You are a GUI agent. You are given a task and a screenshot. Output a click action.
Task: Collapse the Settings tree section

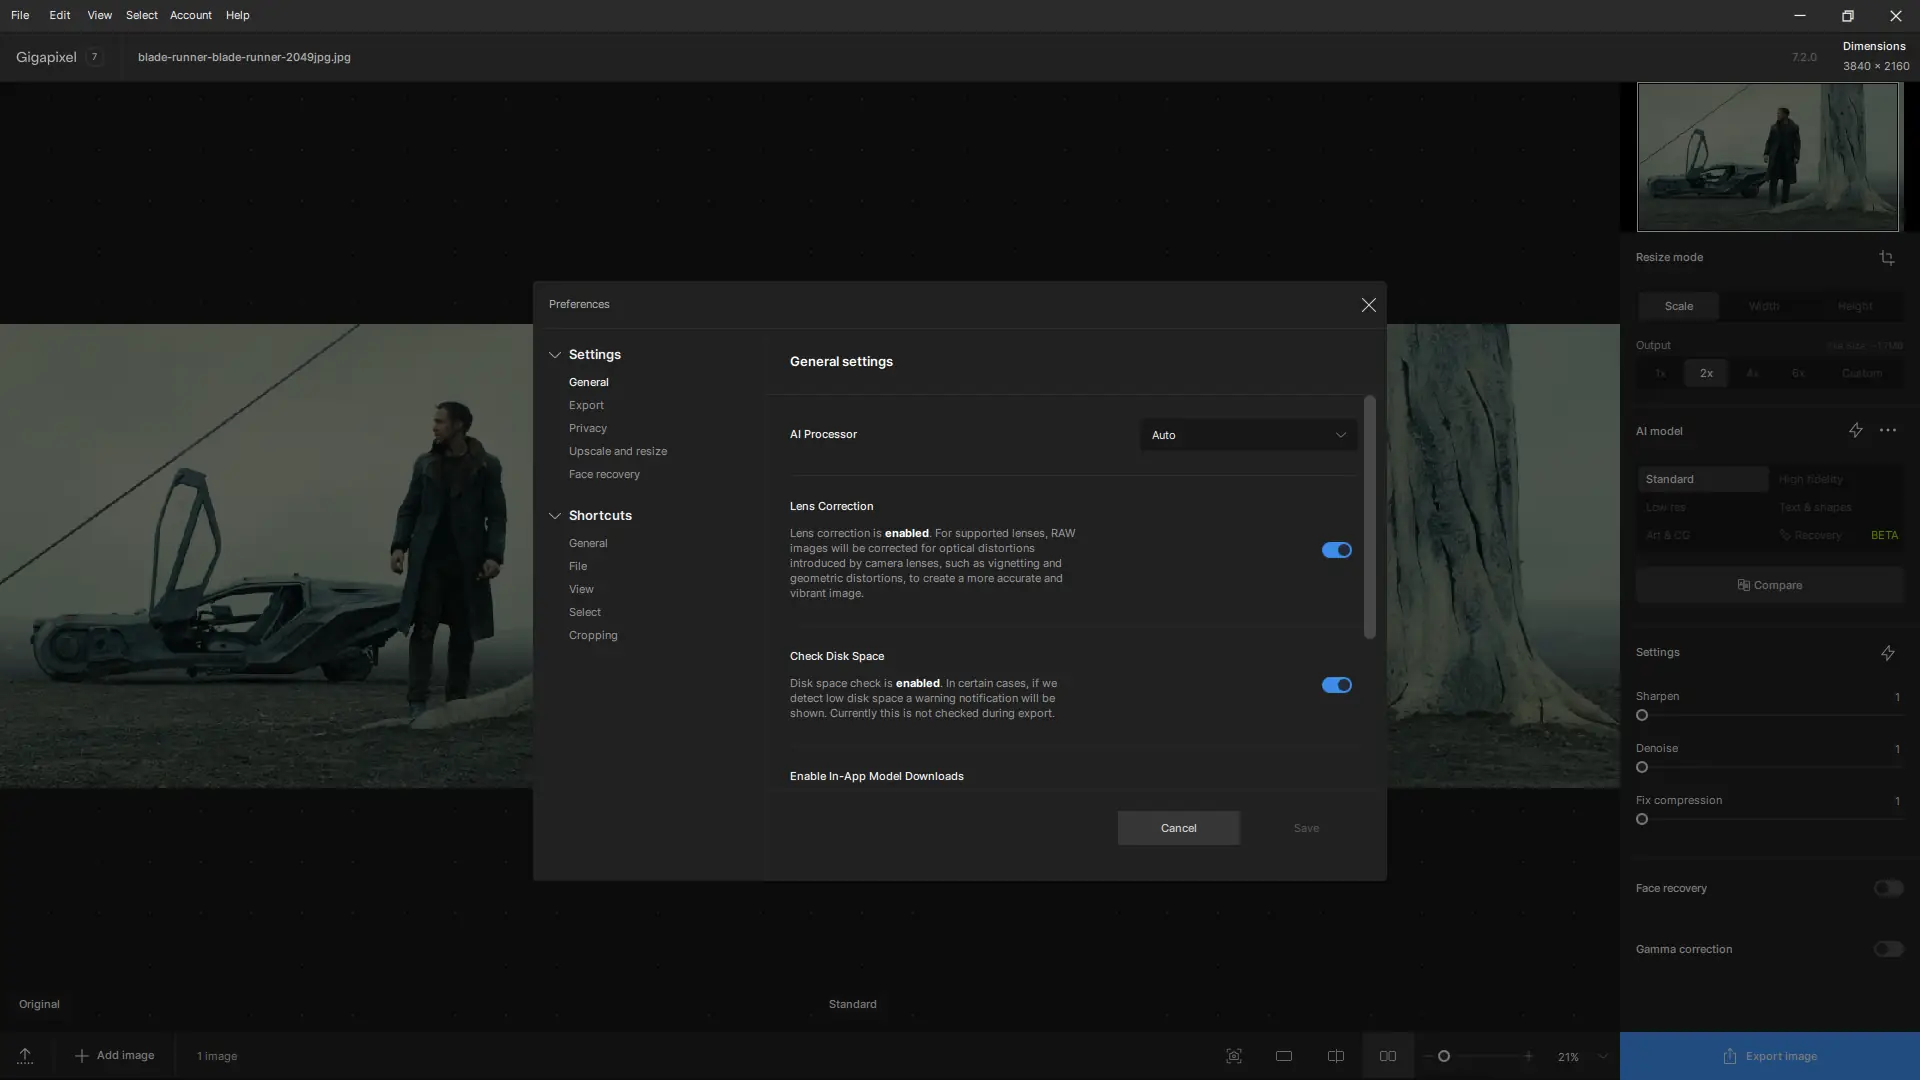pyautogui.click(x=555, y=355)
